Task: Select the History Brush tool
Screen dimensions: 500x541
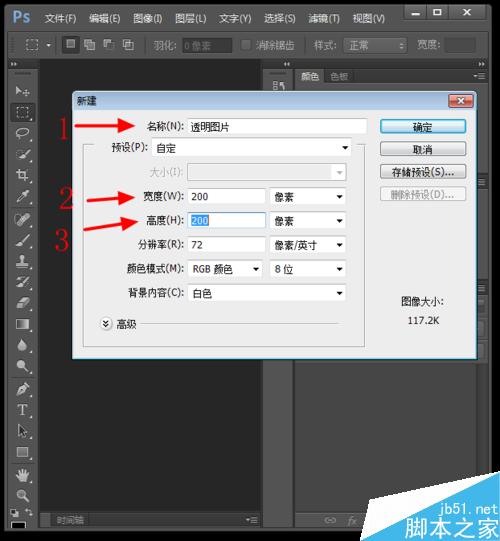Action: pos(22,282)
